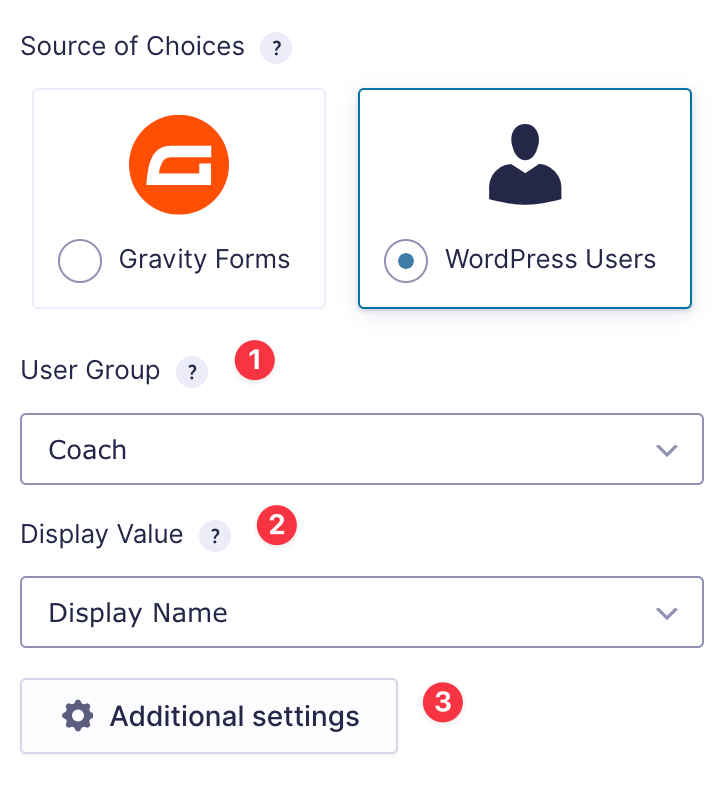
Task: Click the red number 2 badge
Action: click(277, 524)
